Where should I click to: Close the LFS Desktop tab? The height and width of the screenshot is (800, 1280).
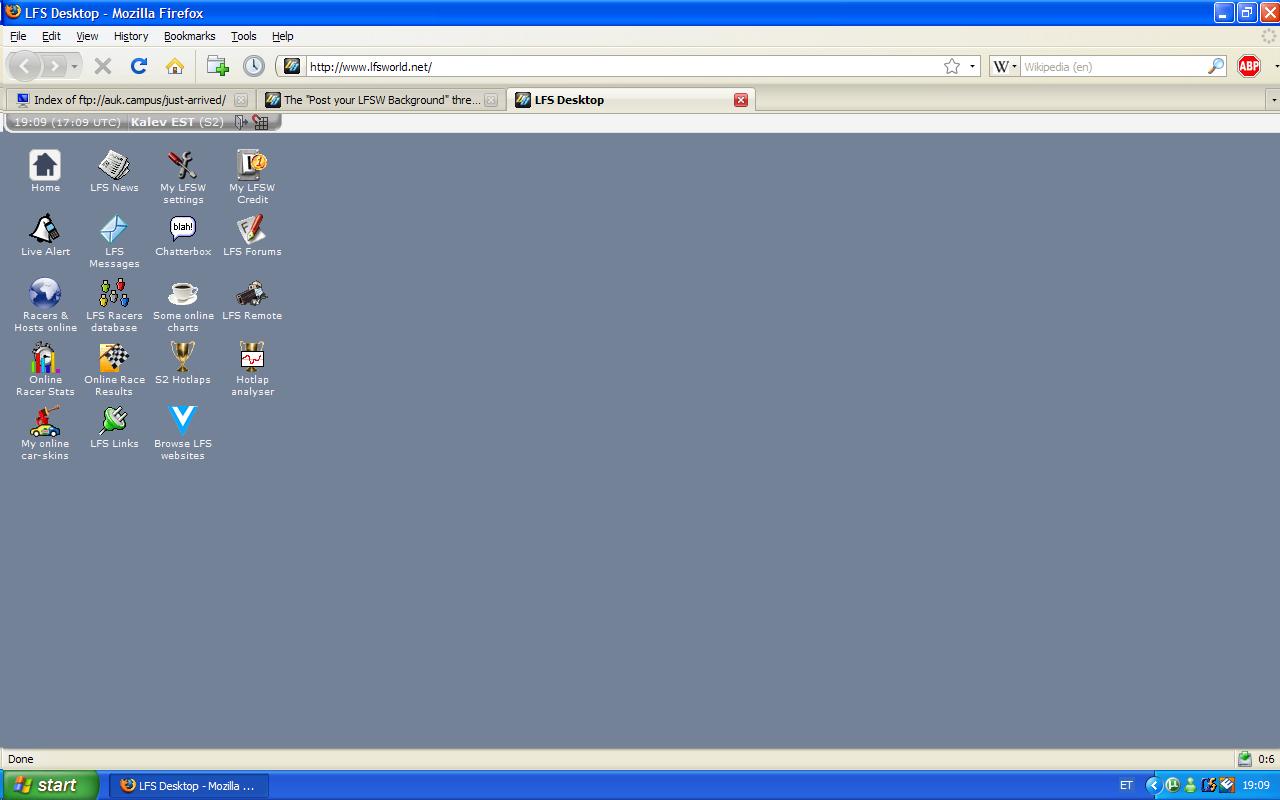(741, 100)
